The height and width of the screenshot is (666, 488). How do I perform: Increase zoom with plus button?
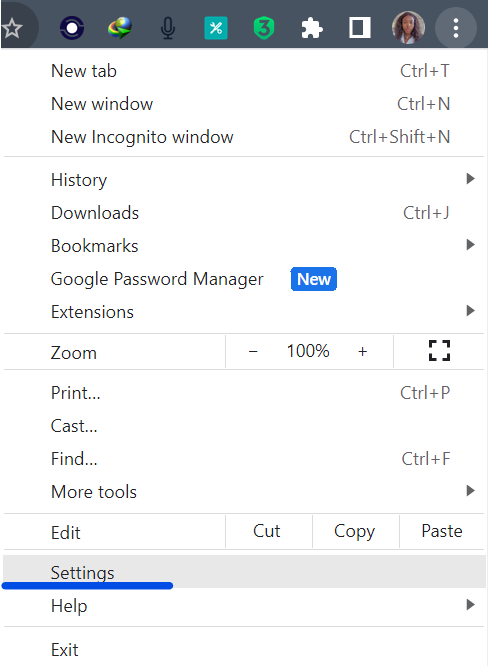tap(362, 351)
